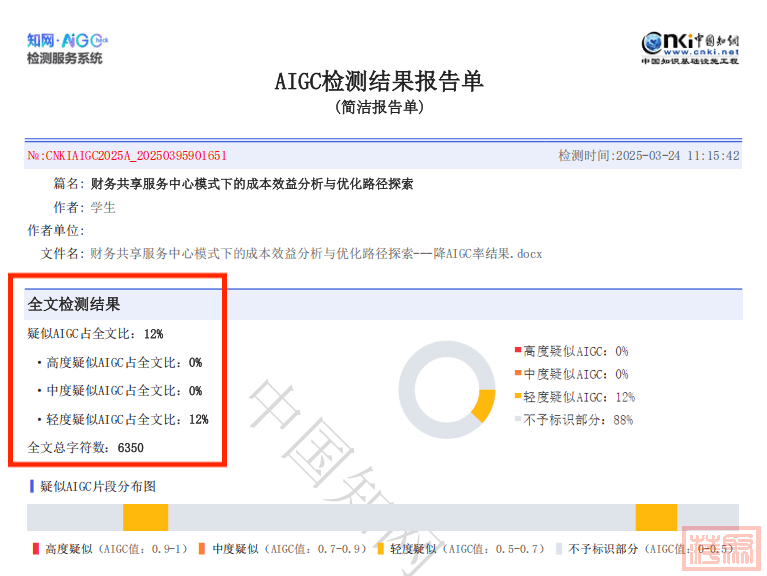Click the report title AIGC检测结果报告单
Viewport: 767px width, 576px height.
(x=379, y=81)
